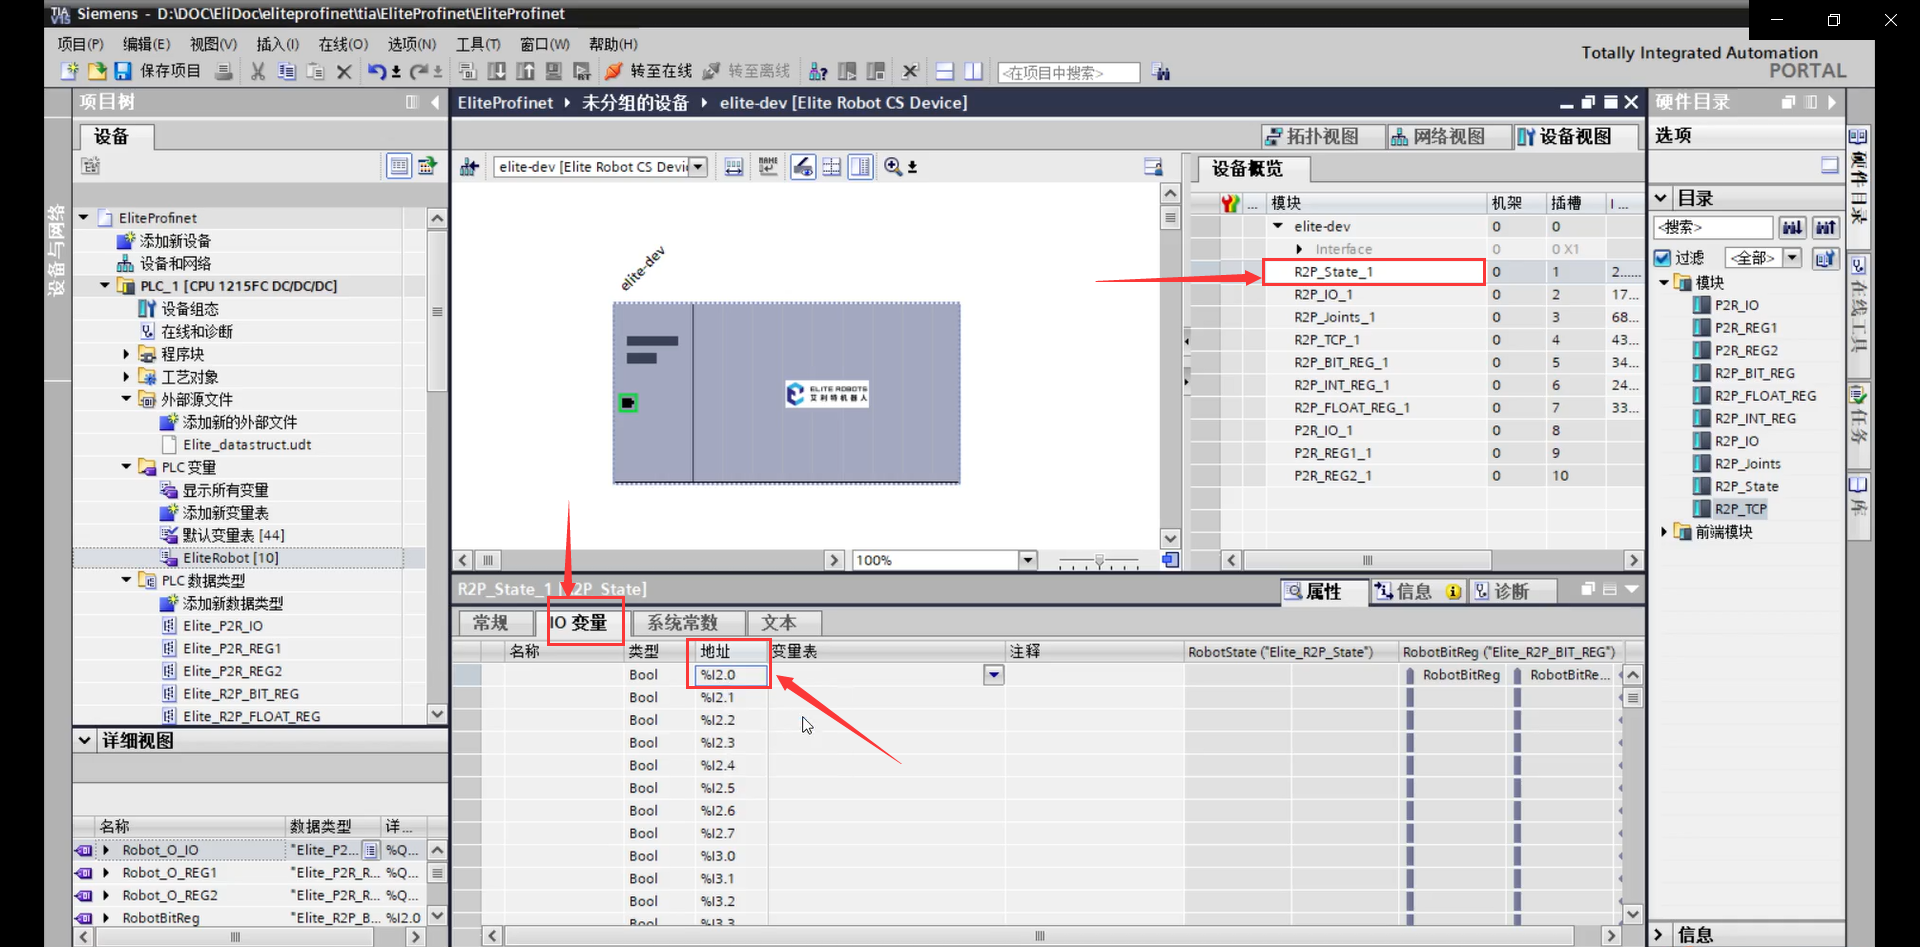Click the split editor horizontally icon
The width and height of the screenshot is (1920, 947).
944,71
